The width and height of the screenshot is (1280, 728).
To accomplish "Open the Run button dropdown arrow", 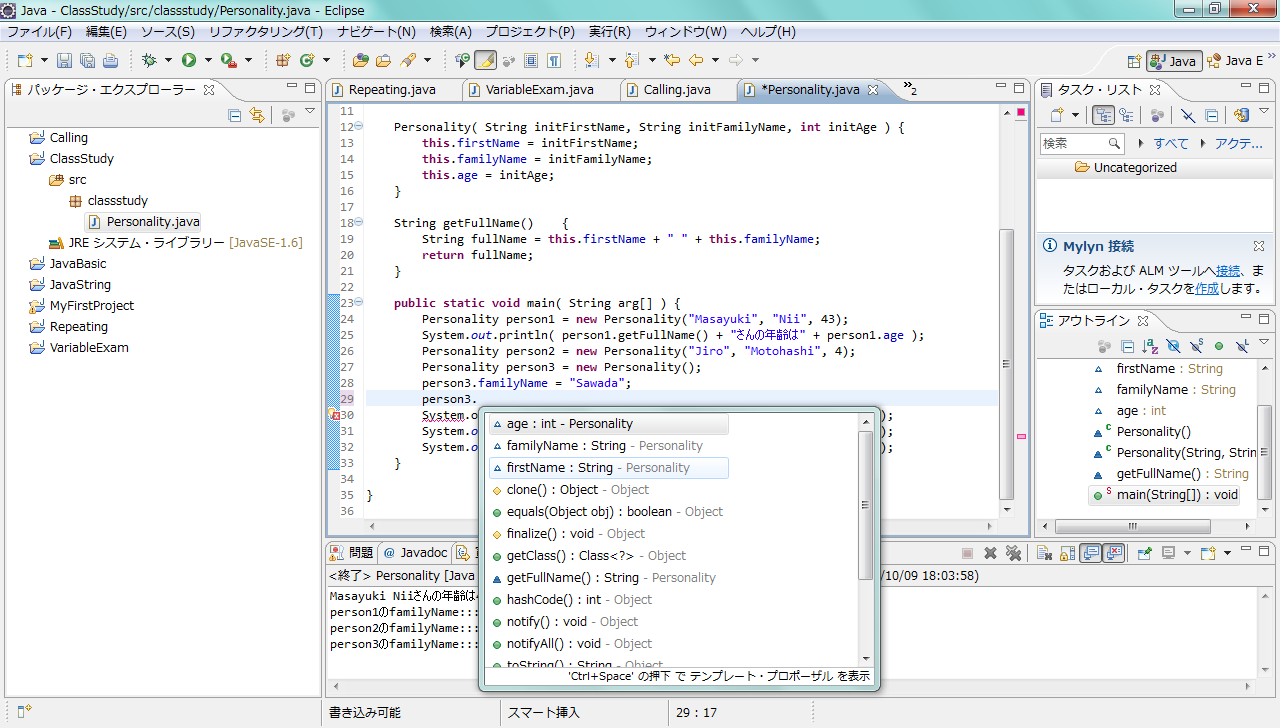I will [208, 60].
